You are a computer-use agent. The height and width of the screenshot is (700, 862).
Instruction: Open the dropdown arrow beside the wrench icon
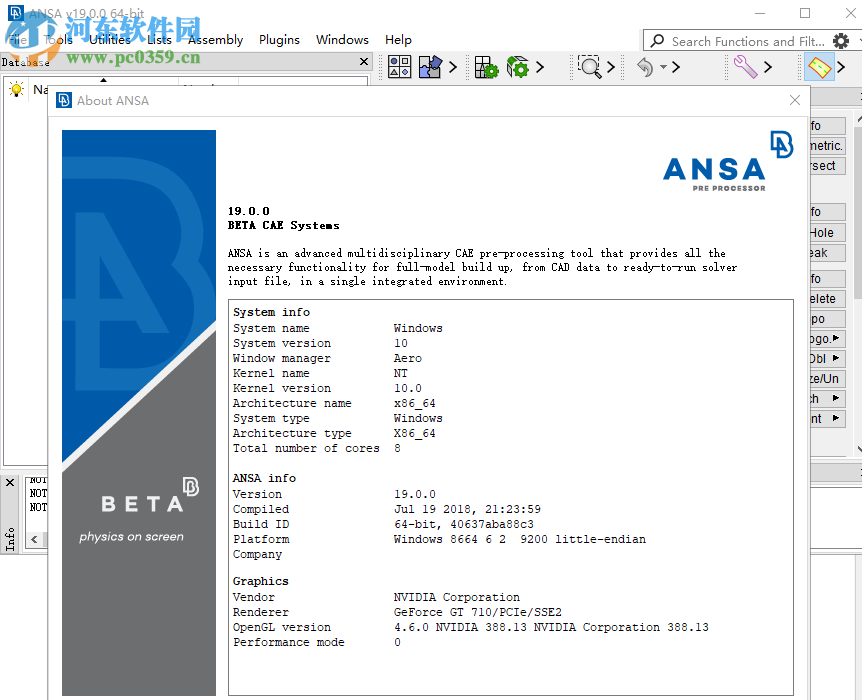tap(768, 66)
